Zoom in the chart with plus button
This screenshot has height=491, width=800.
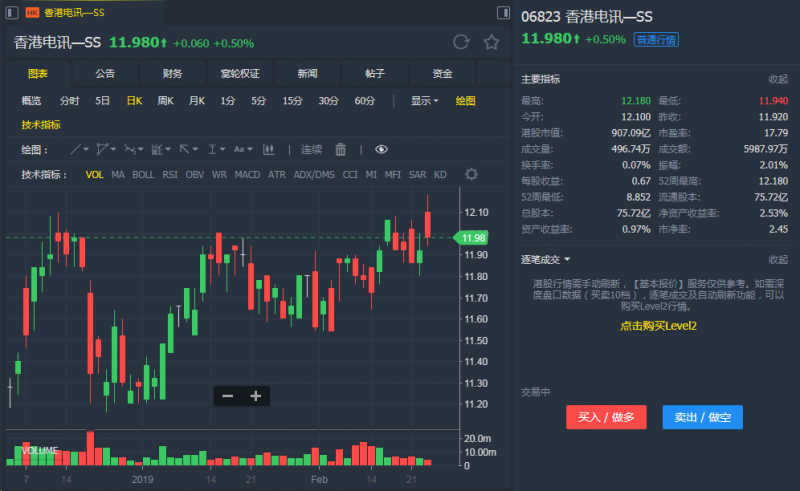click(x=256, y=396)
